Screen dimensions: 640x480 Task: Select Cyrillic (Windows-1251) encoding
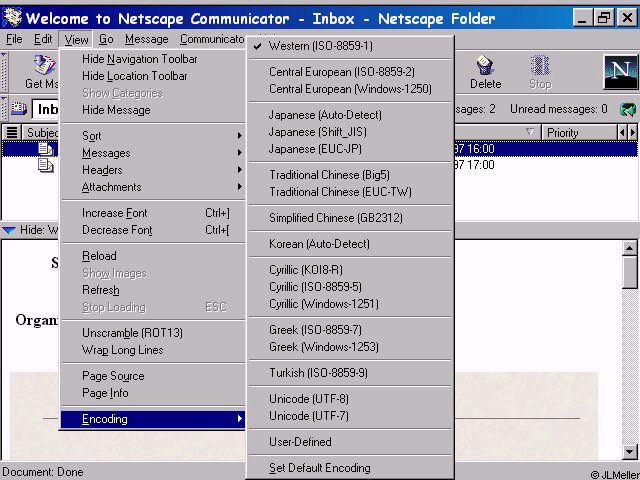coord(351,304)
